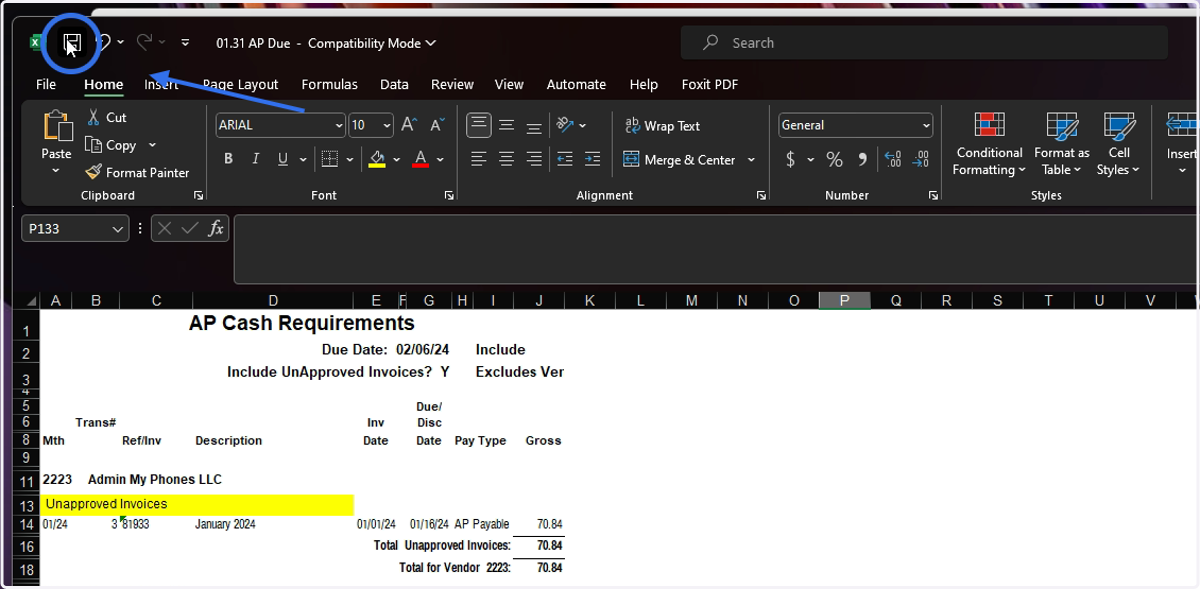The height and width of the screenshot is (589, 1200).
Task: Click the Redo arrow icon
Action: coord(145,42)
